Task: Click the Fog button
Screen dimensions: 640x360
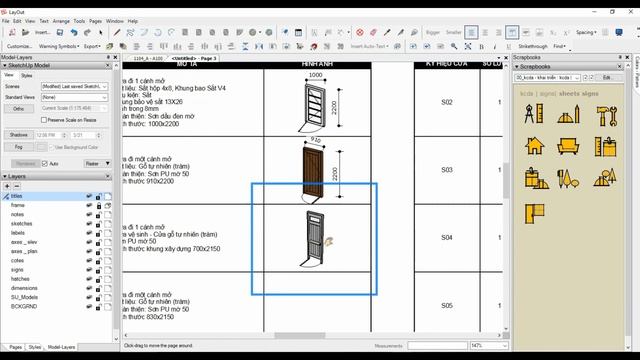Action: coord(18,147)
